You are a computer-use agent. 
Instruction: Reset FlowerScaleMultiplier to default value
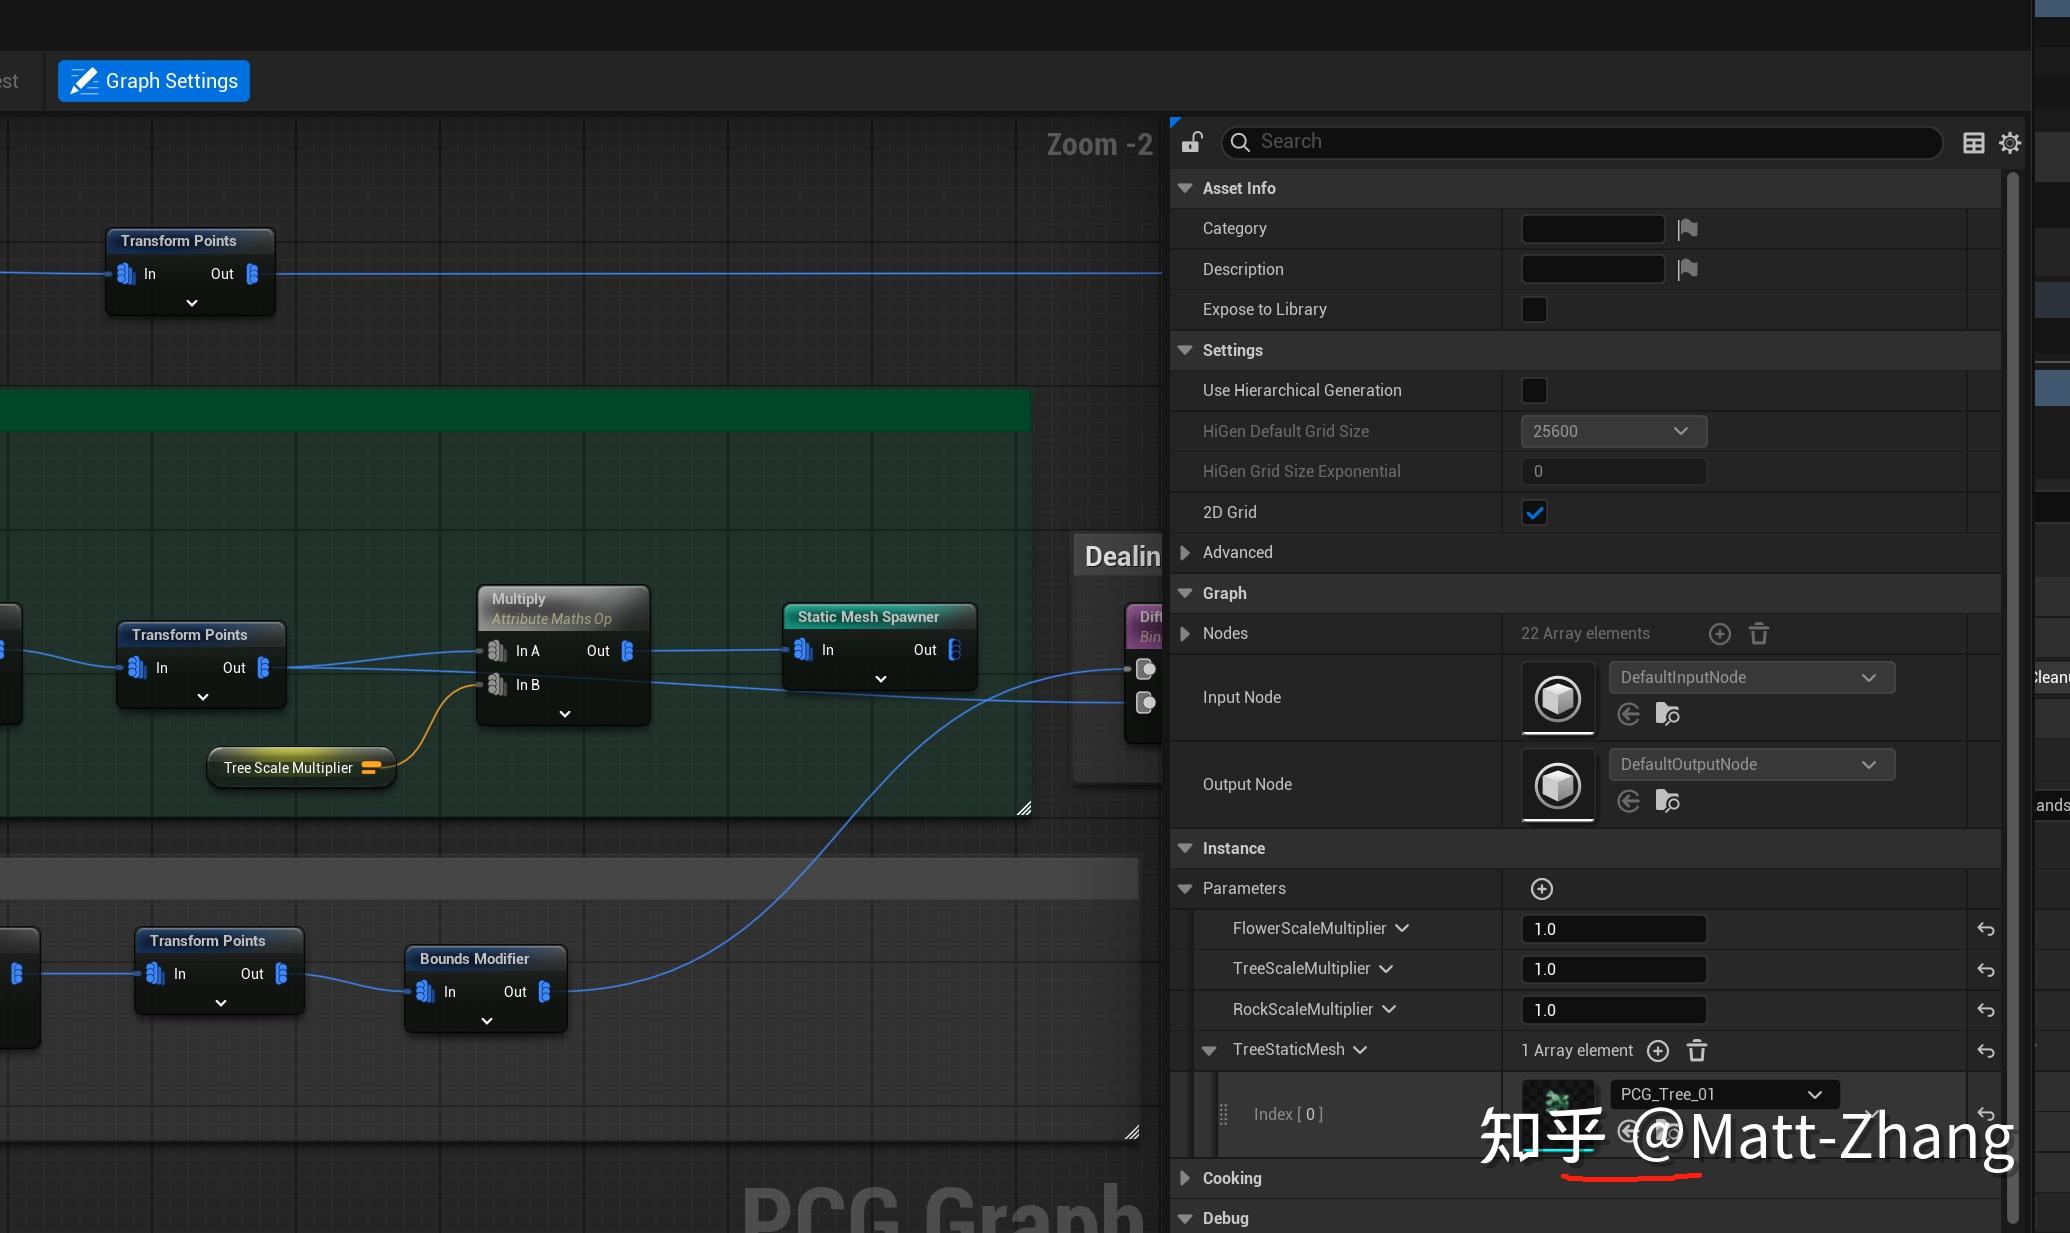(x=1985, y=929)
